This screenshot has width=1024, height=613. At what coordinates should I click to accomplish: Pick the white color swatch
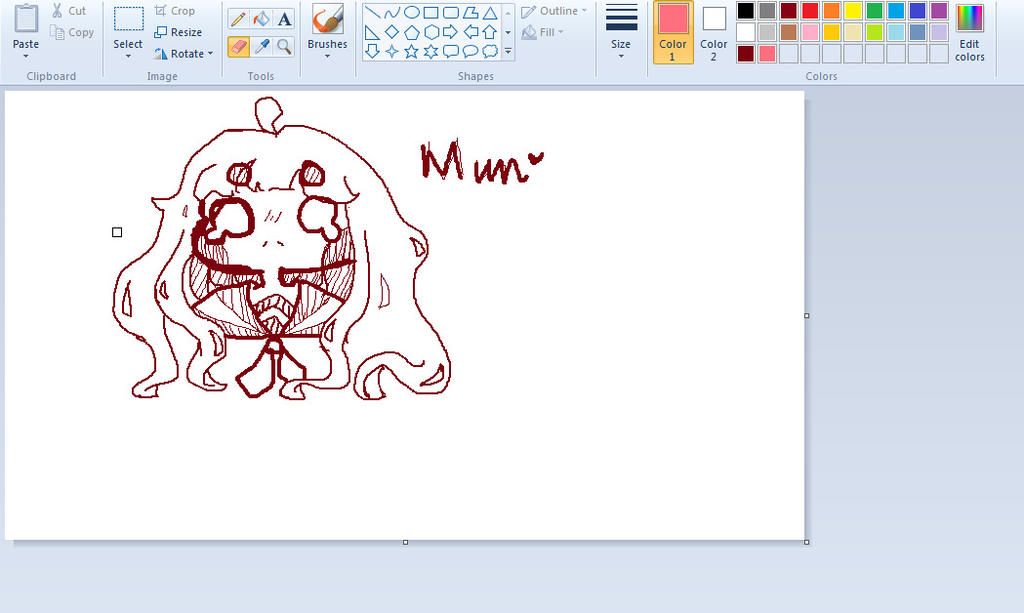pos(746,32)
